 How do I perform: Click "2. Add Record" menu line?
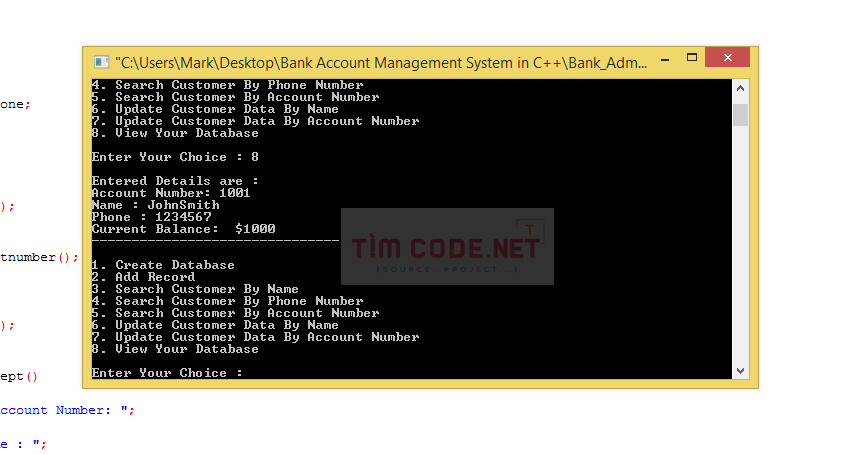point(143,277)
